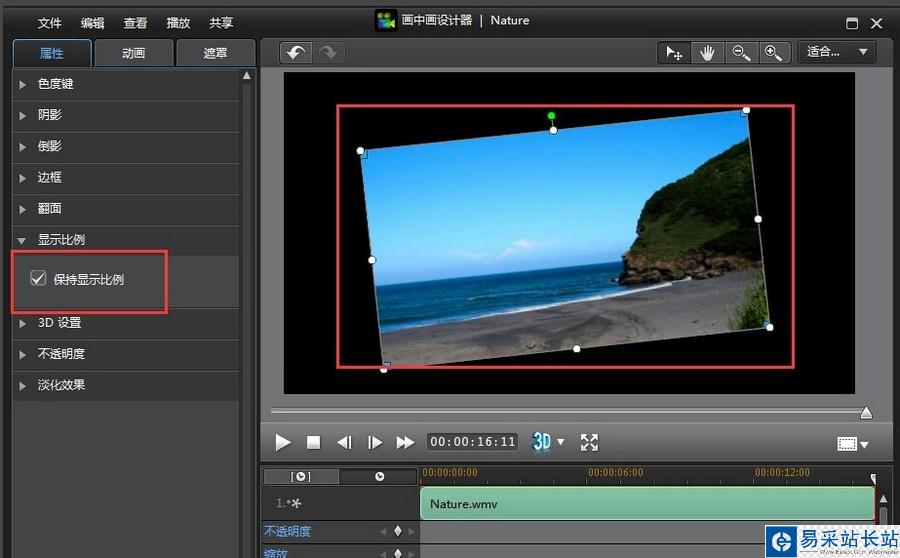Click the zoom out magnifier
This screenshot has width=900, height=558.
(x=740, y=53)
